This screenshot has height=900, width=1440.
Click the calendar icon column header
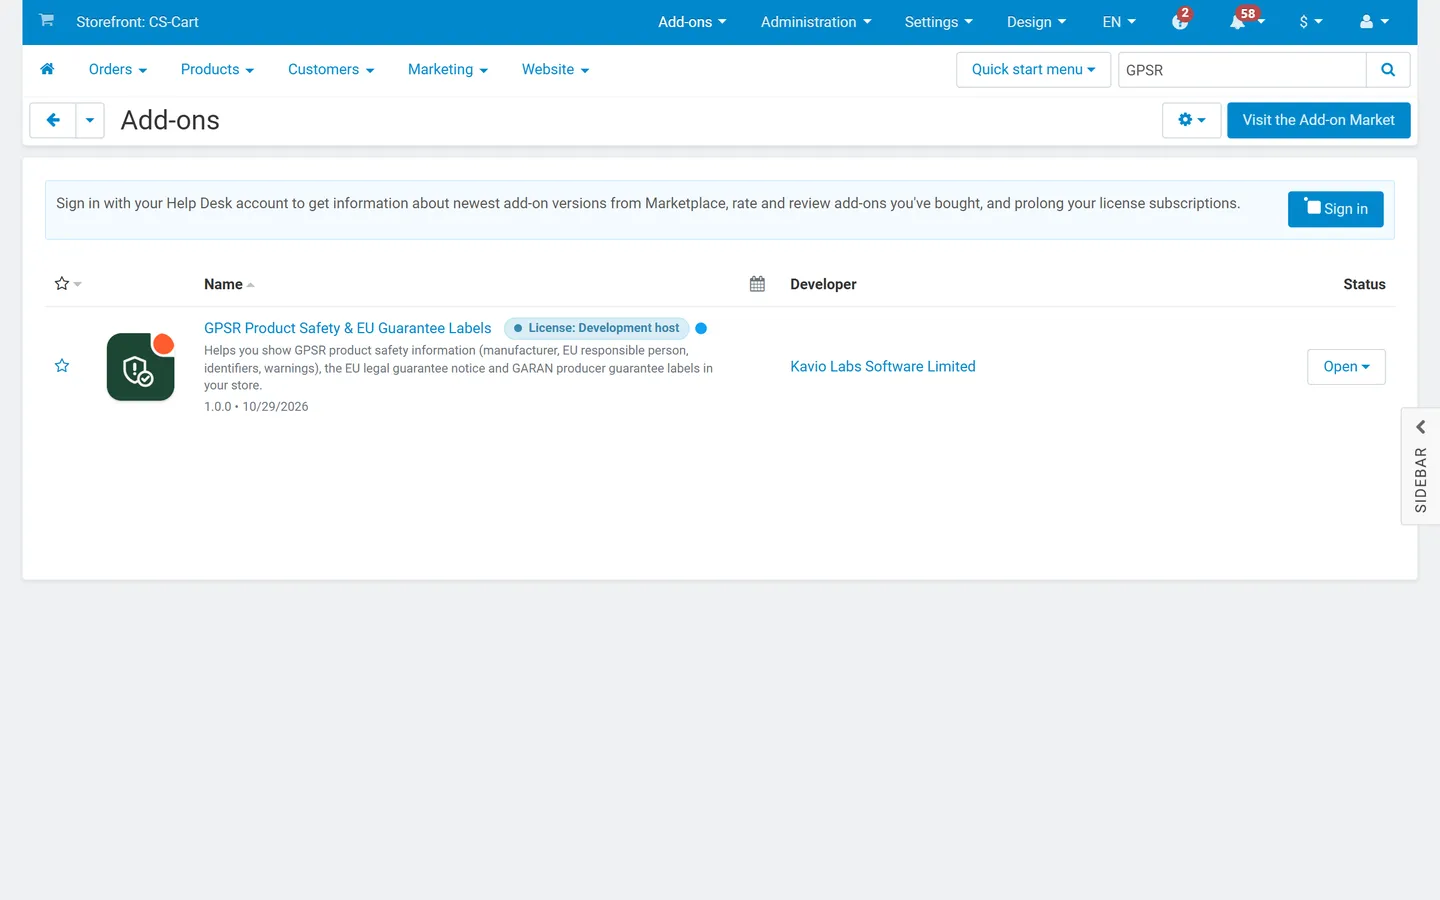coord(757,284)
